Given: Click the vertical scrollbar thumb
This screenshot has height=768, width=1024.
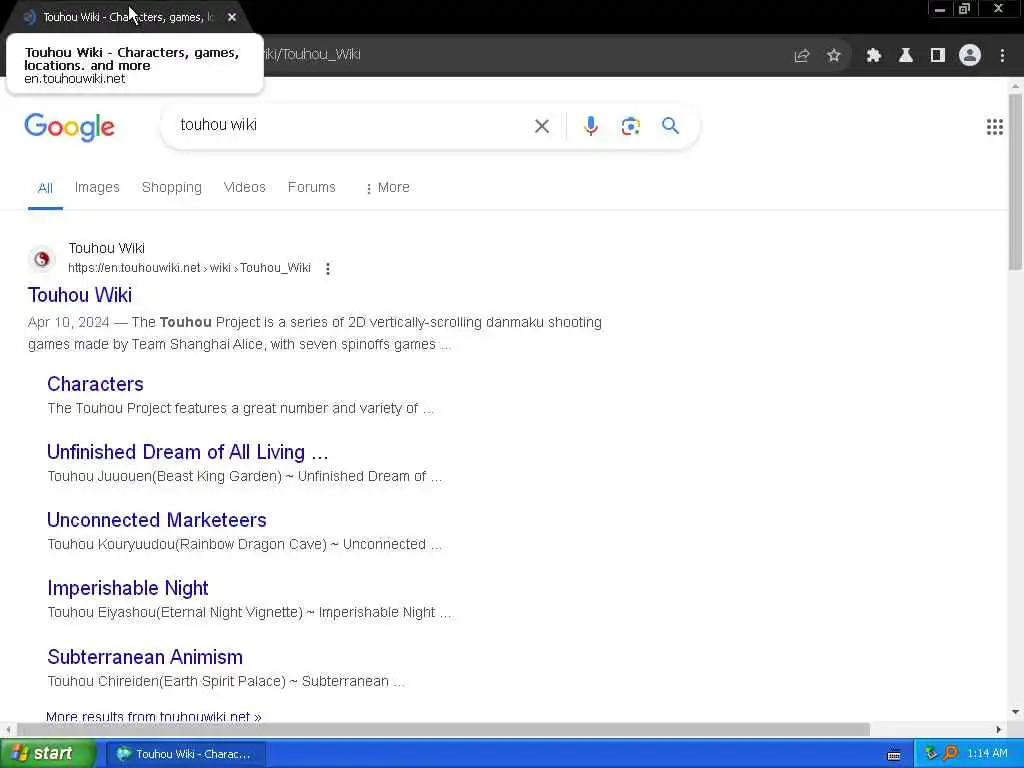Looking at the screenshot, I should [1015, 182].
